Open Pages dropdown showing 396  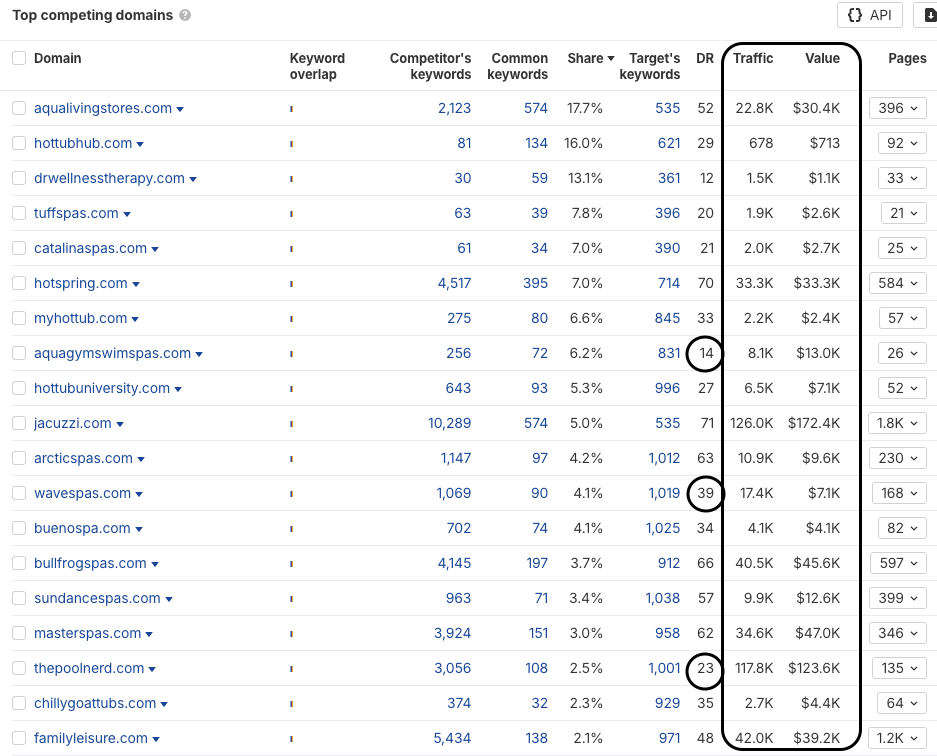(898, 108)
